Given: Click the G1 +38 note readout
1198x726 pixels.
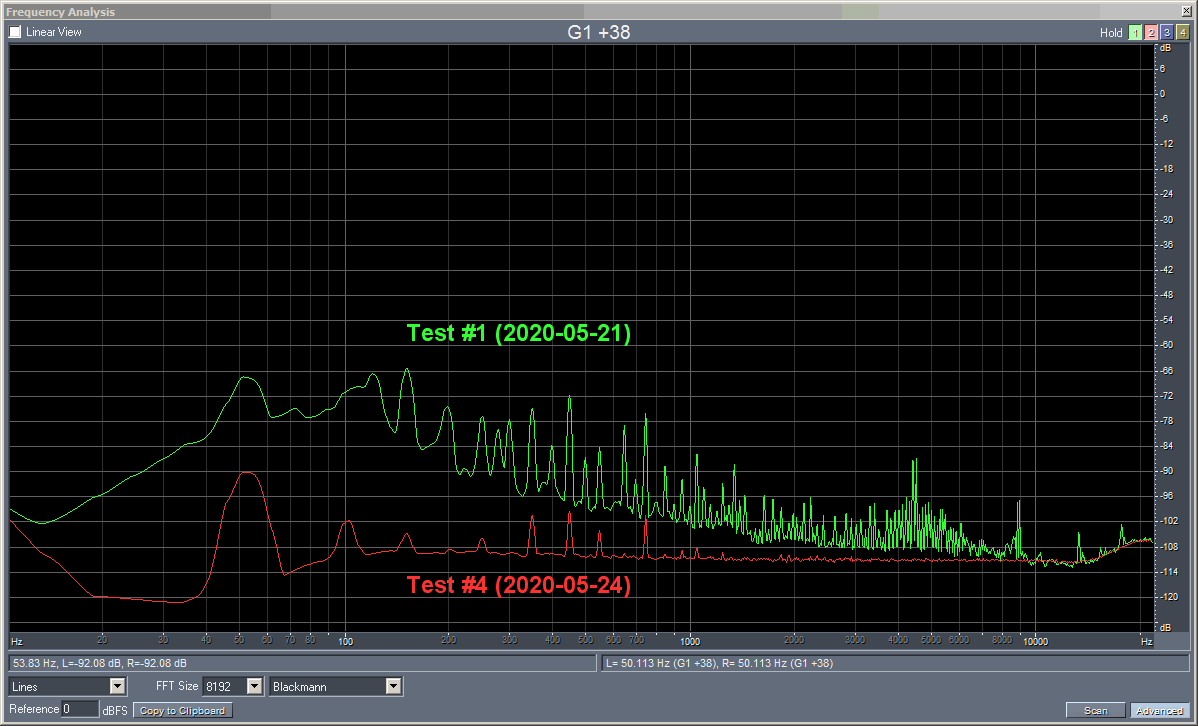Looking at the screenshot, I should 599,32.
